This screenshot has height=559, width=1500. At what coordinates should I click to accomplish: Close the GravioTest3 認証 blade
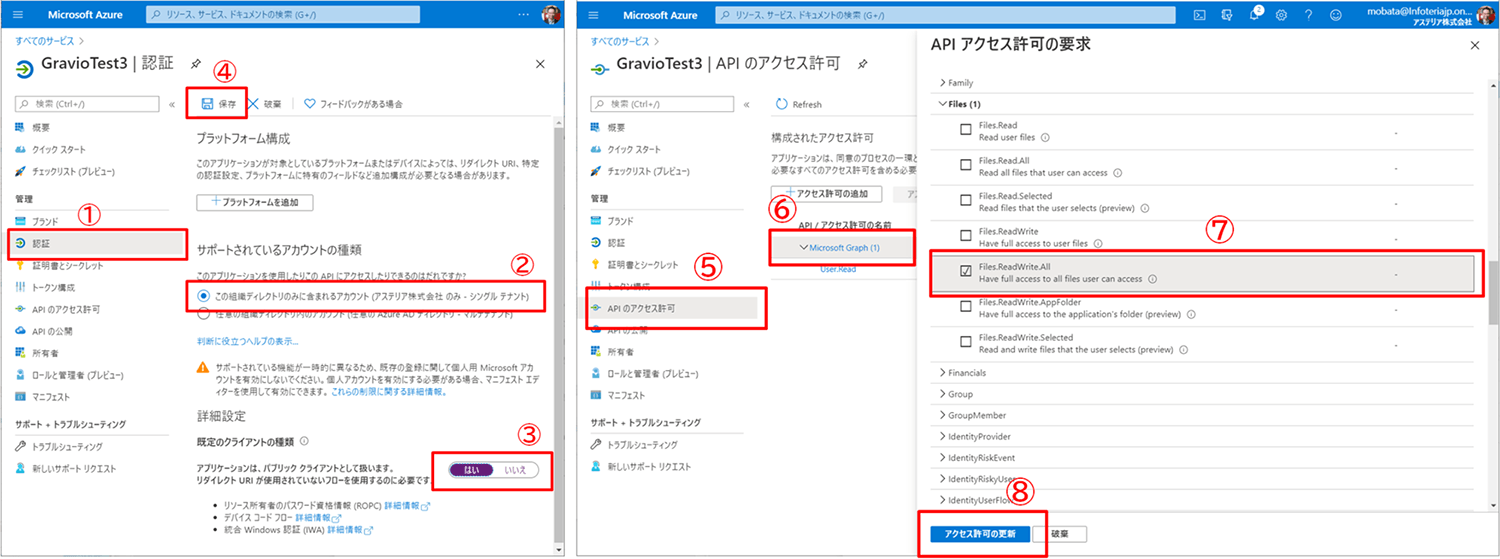(x=540, y=63)
